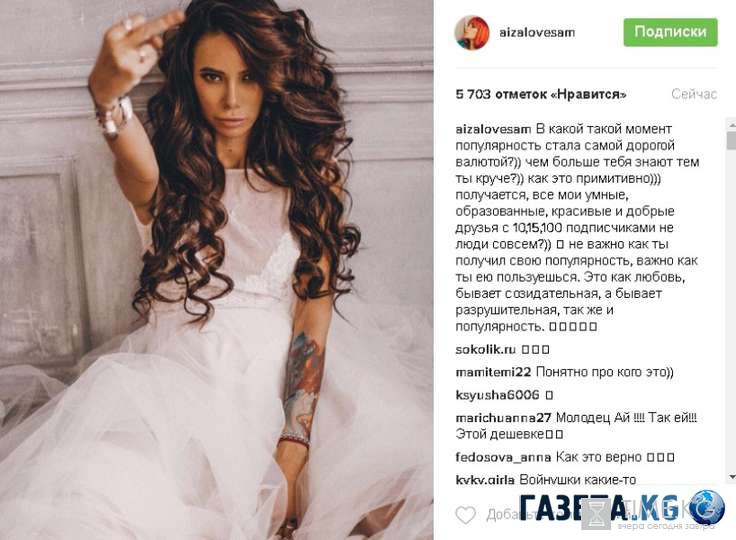
Task: Click the globe icon in watermark
Action: coord(707,507)
